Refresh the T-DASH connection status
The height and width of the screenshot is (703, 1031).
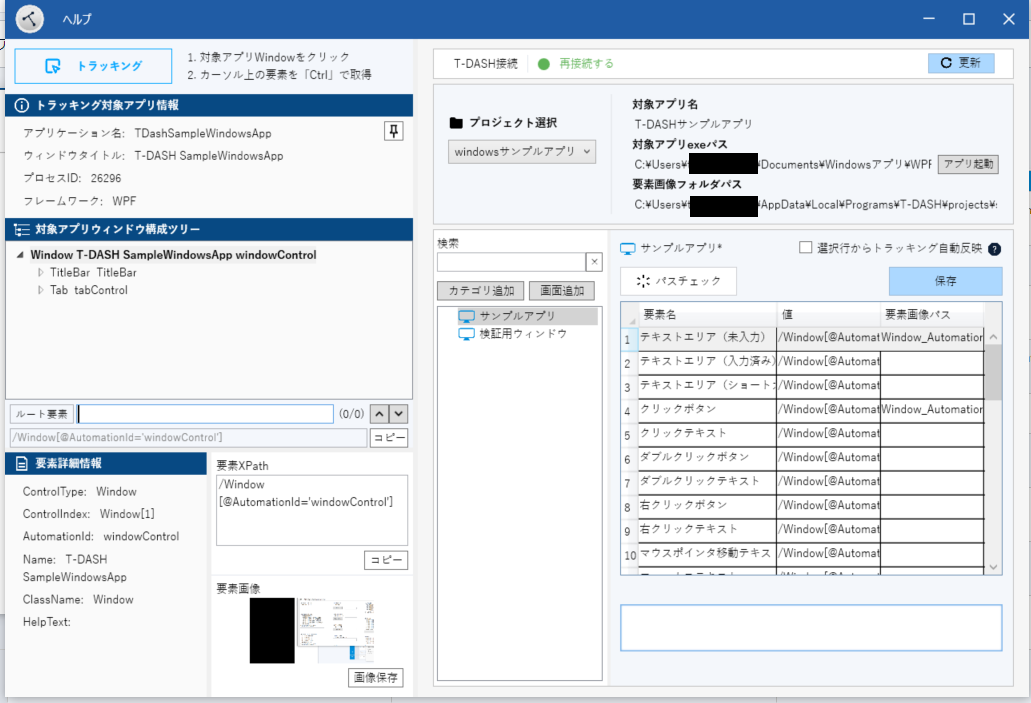point(960,63)
